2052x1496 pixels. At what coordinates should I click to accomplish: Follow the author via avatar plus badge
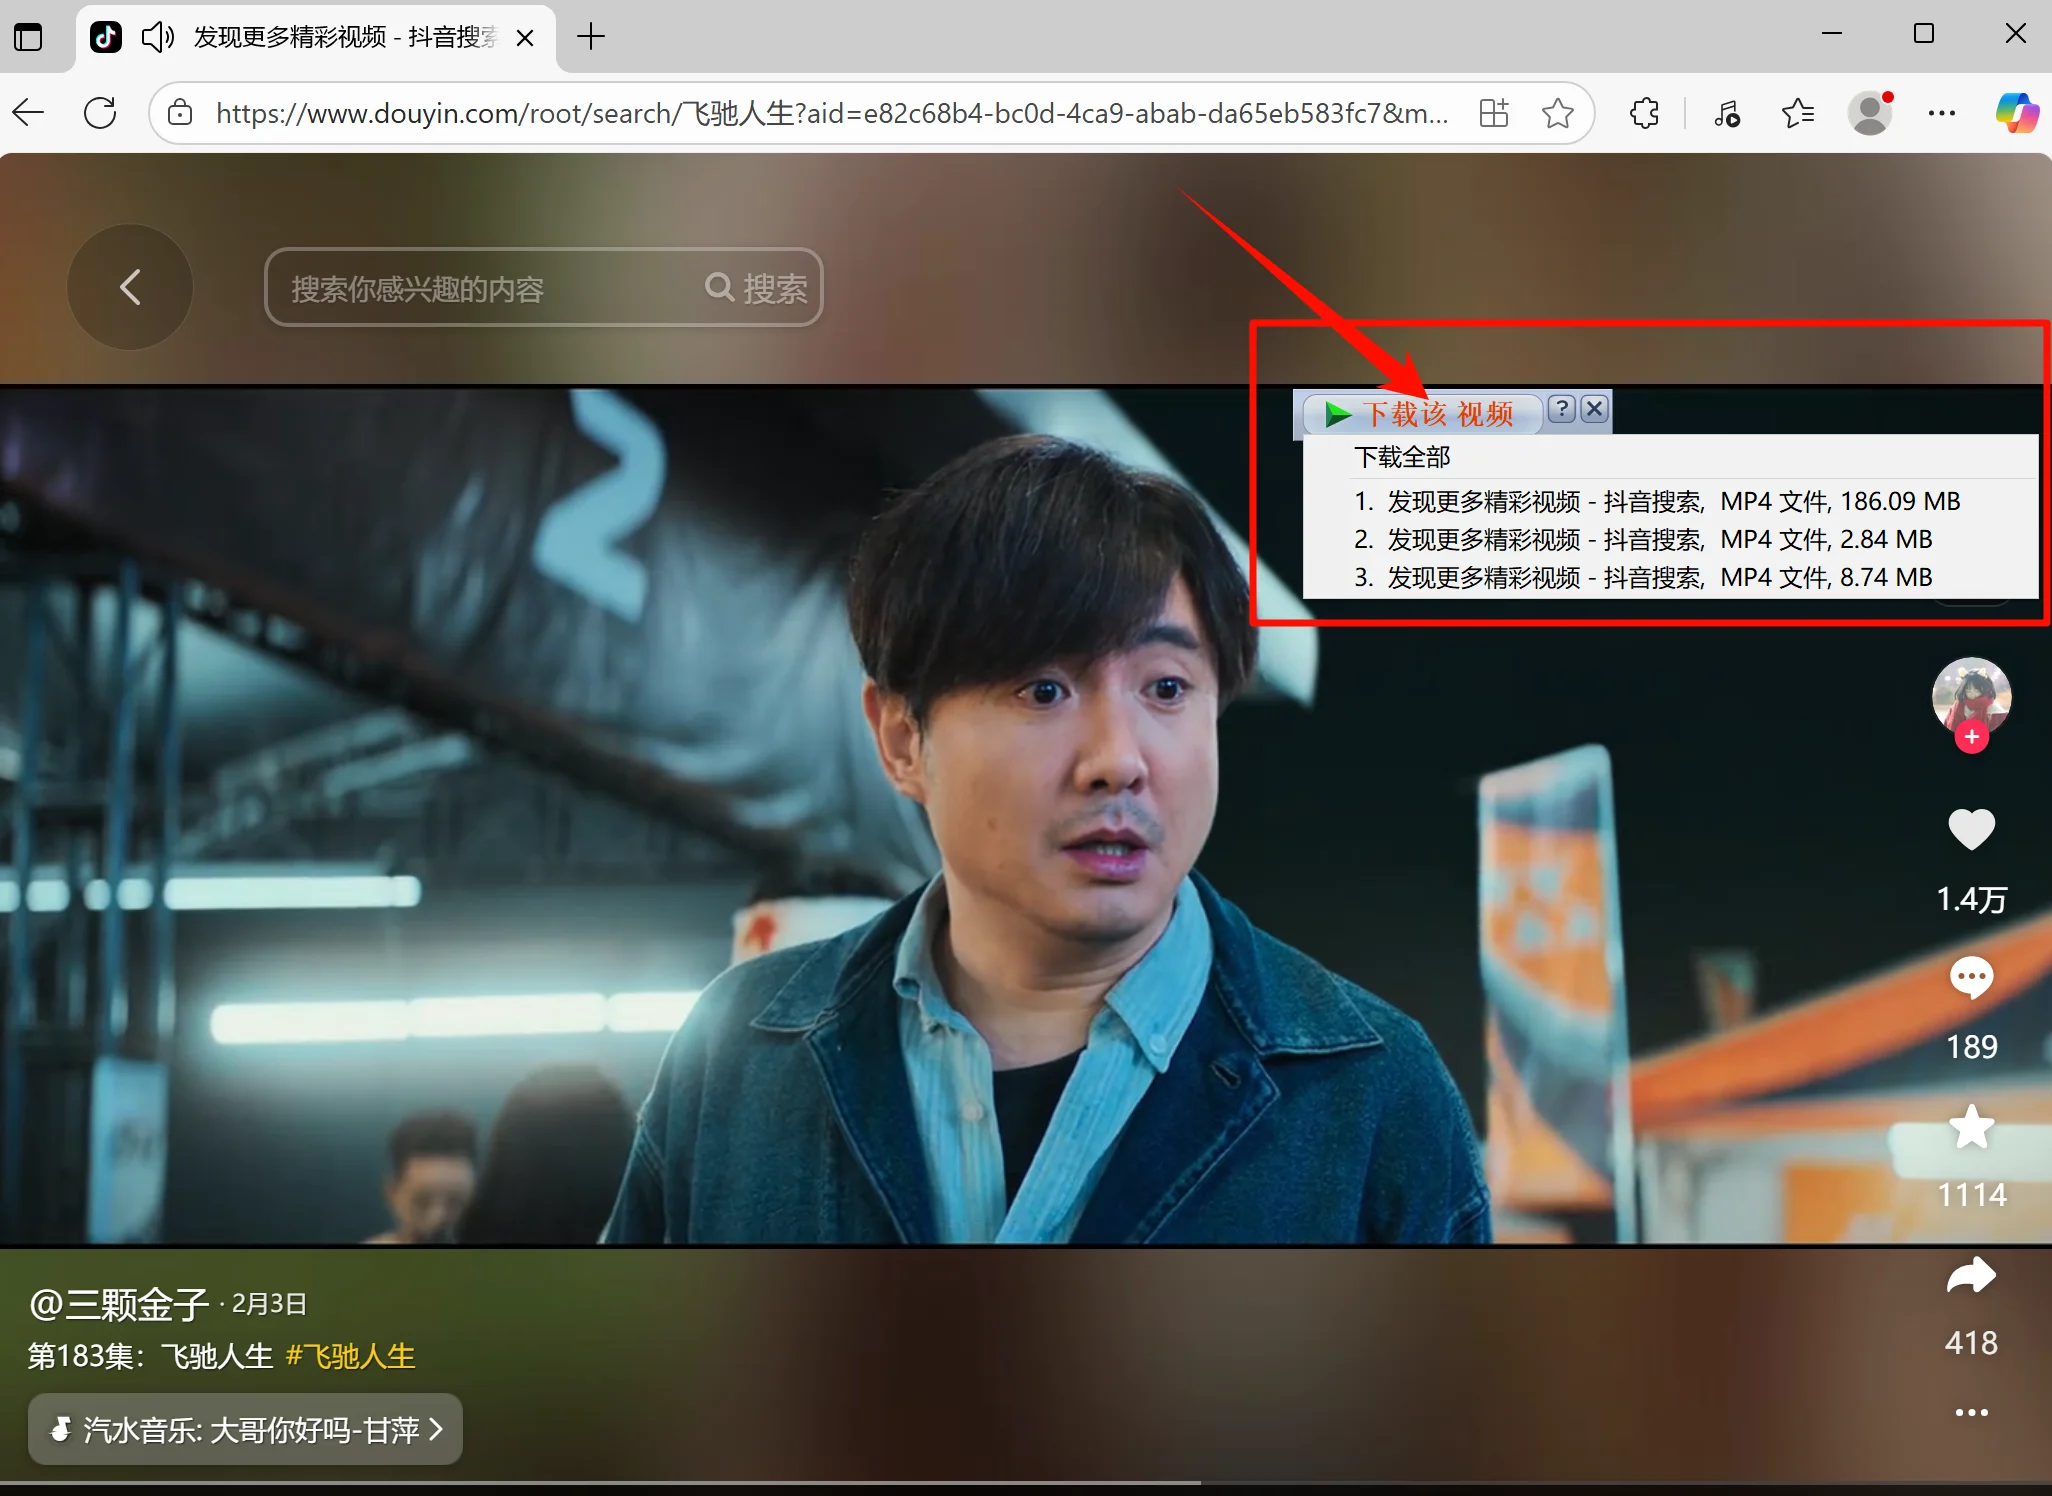click(1971, 737)
